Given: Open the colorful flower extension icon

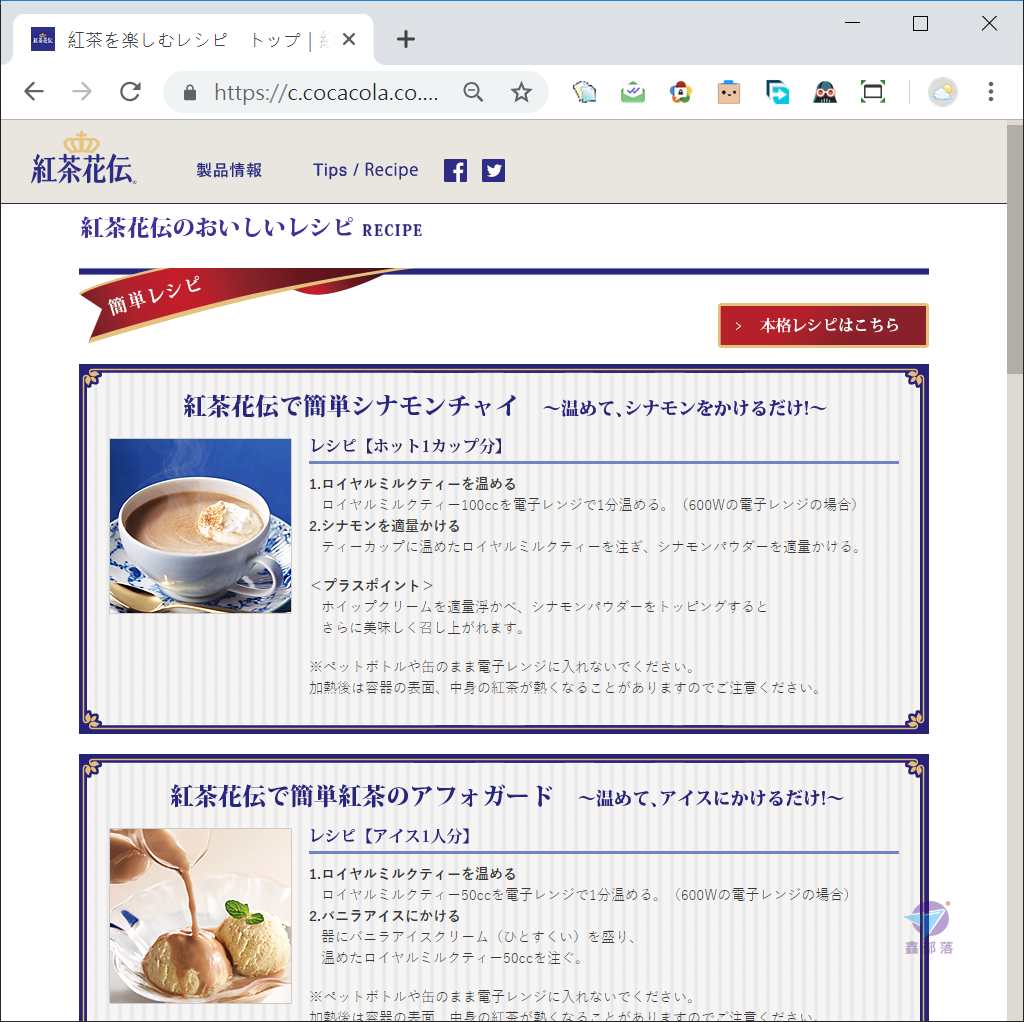Looking at the screenshot, I should [x=680, y=92].
